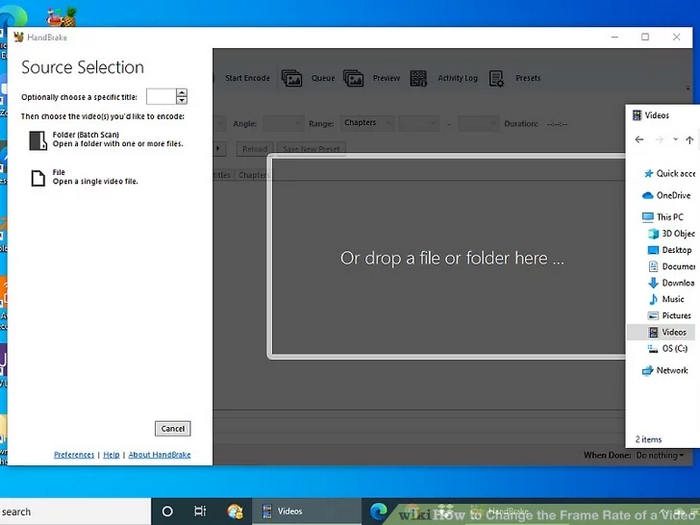Open the Preferences link

tap(74, 455)
